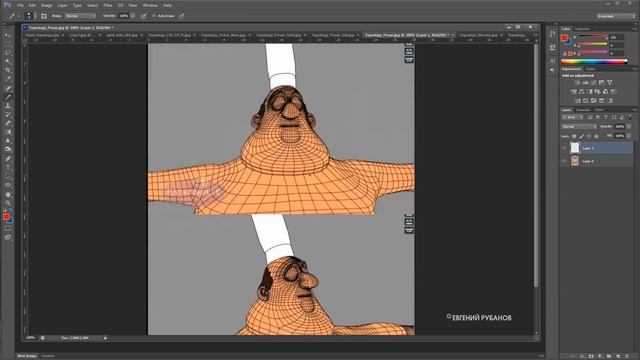Switch to the Paths tab
Screen dimensions: 640x360
pyautogui.click(x=599, y=110)
